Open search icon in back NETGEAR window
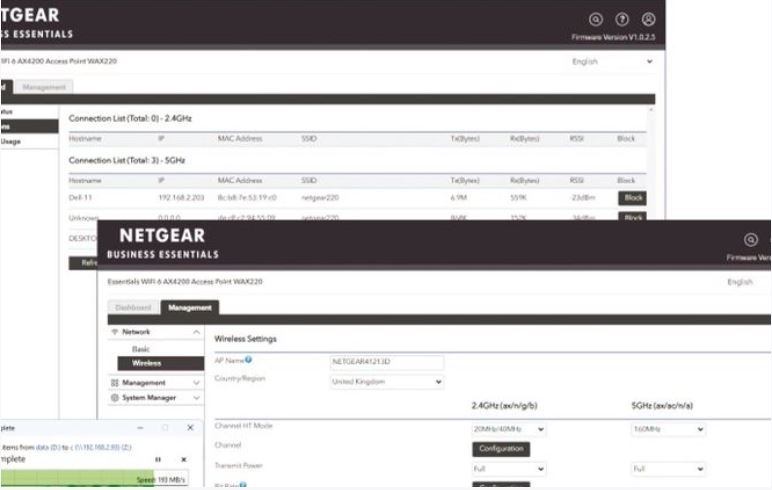The image size is (772, 490). coord(596,19)
